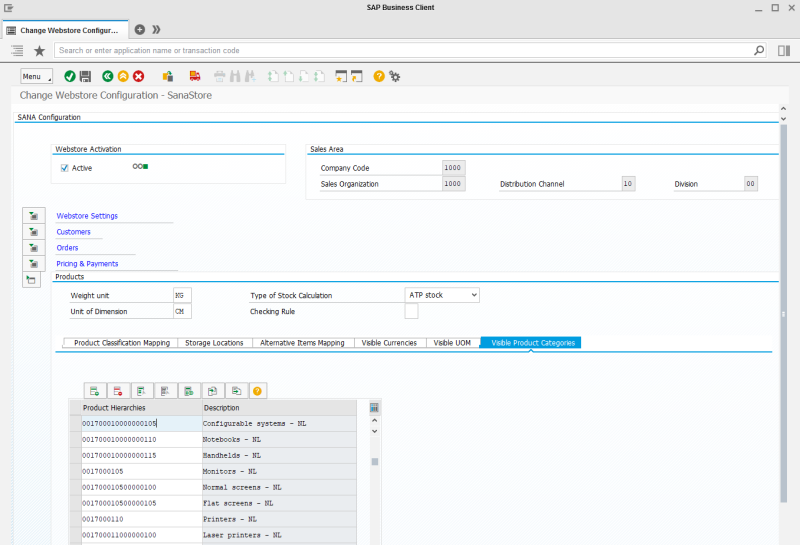Screen dimensions: 800x545
Task: Expand the Orders section
Action: (x=34, y=247)
